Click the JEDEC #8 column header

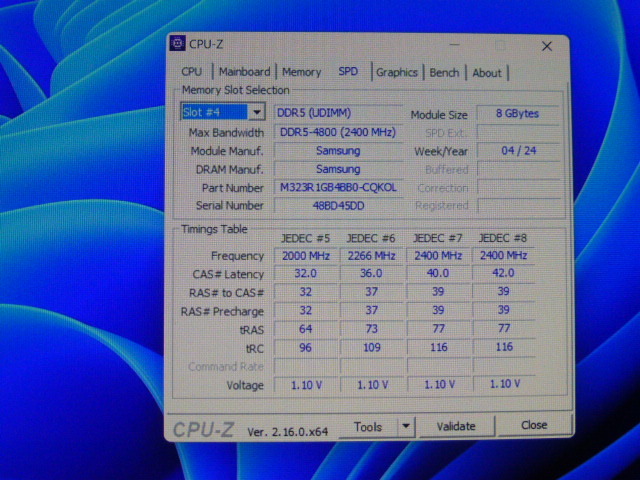502,238
